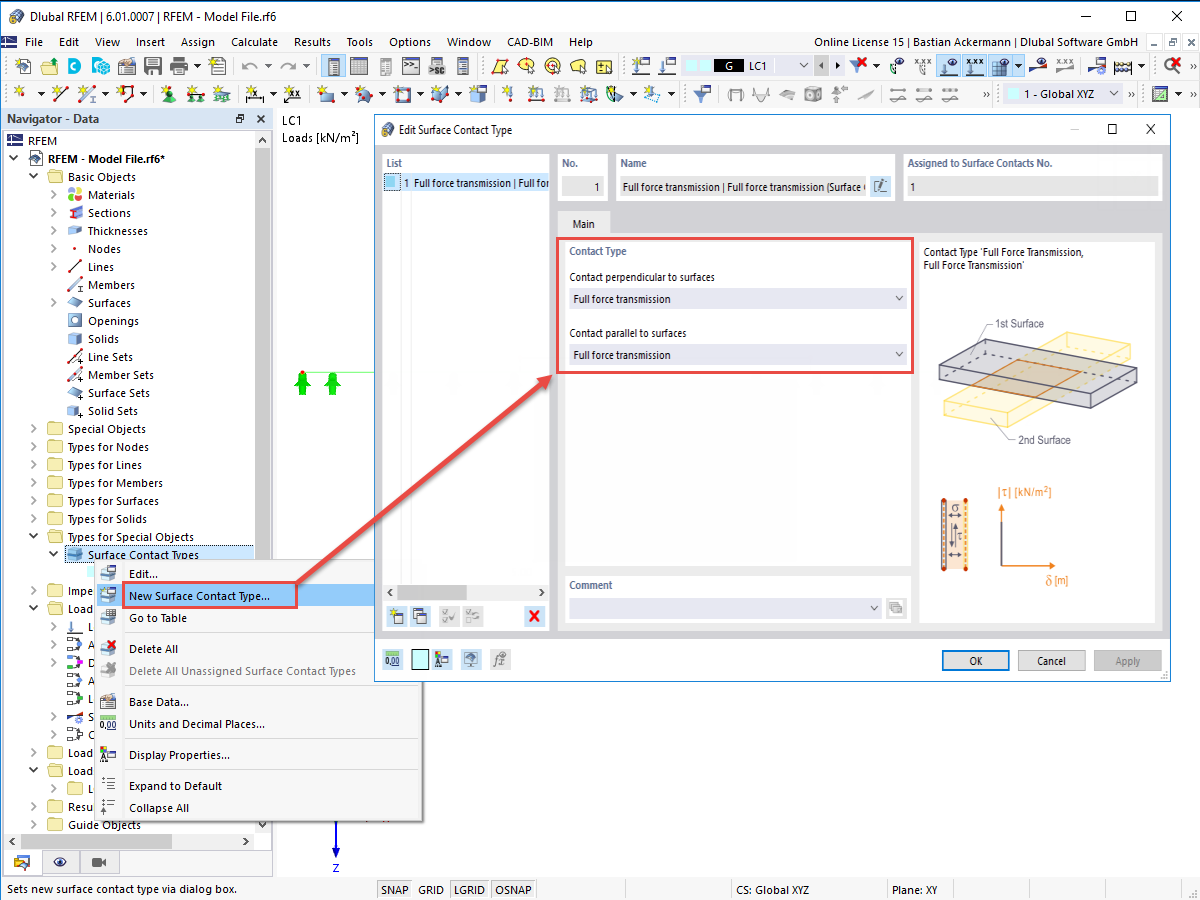Open the rendering mode toolbar icon

tap(470, 659)
